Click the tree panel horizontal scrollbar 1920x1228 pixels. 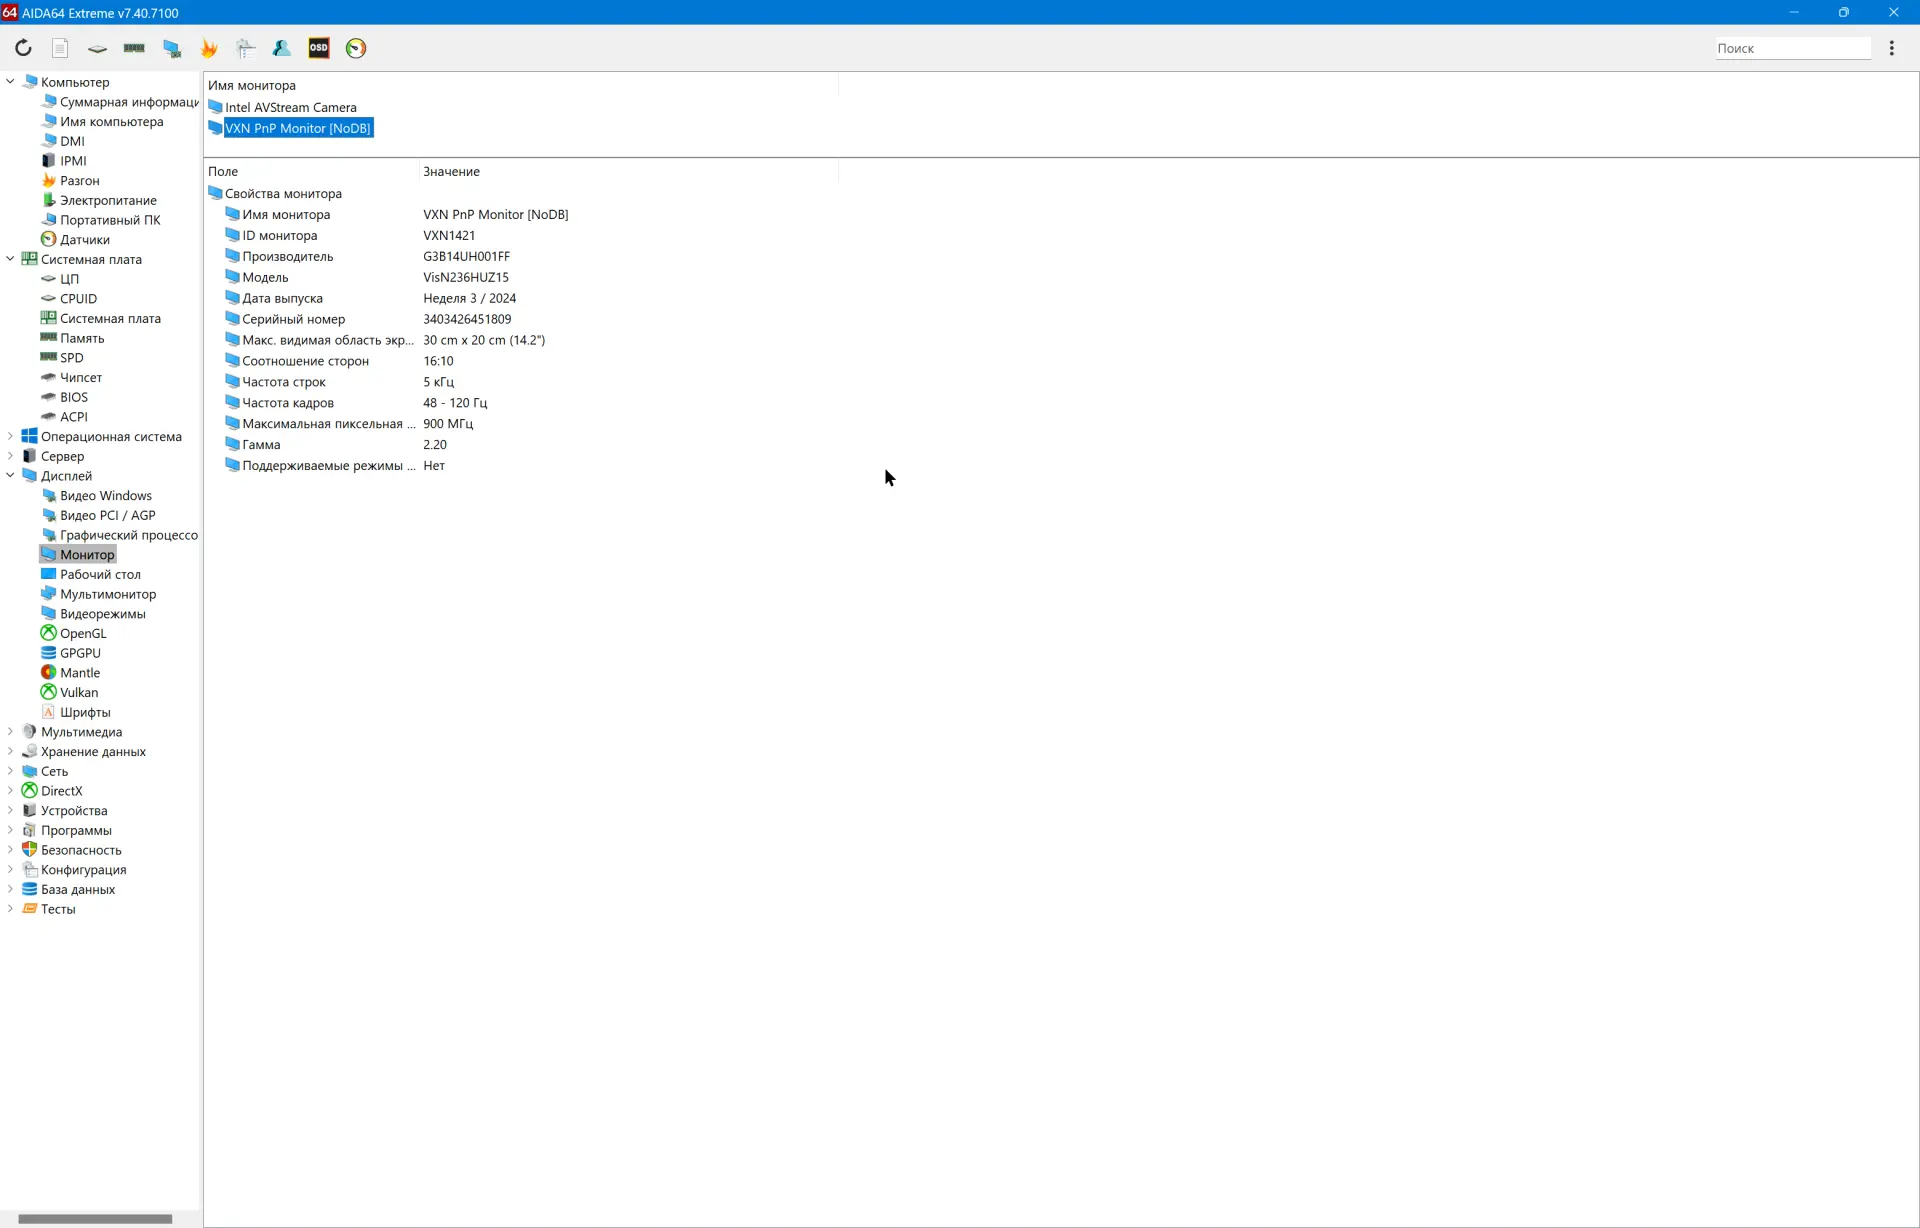(95, 1218)
